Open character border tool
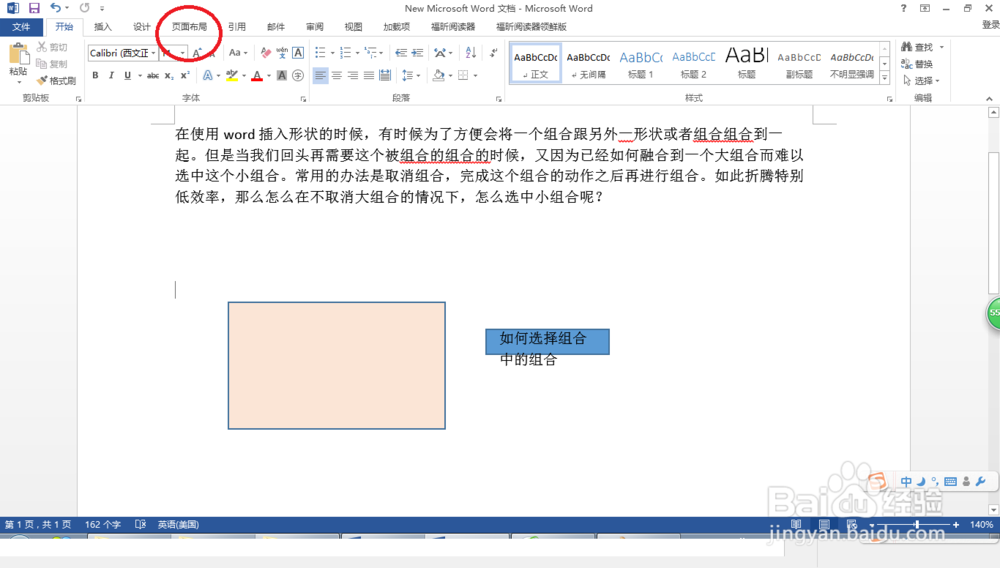This screenshot has height=568, width=1000. click(x=298, y=53)
